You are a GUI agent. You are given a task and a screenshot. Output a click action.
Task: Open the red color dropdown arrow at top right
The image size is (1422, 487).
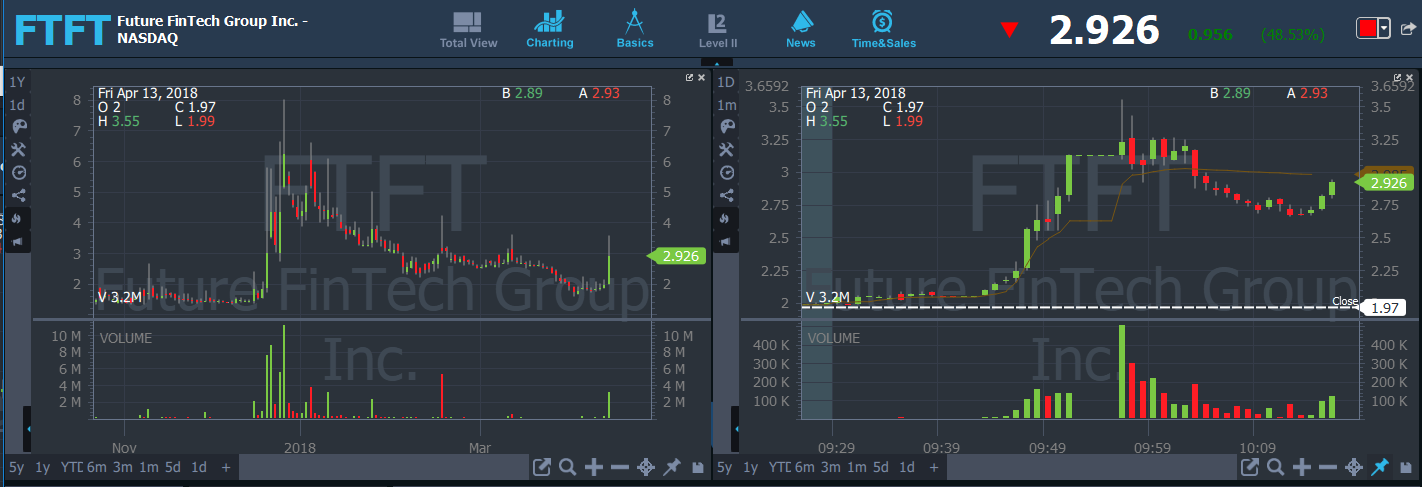click(1385, 29)
